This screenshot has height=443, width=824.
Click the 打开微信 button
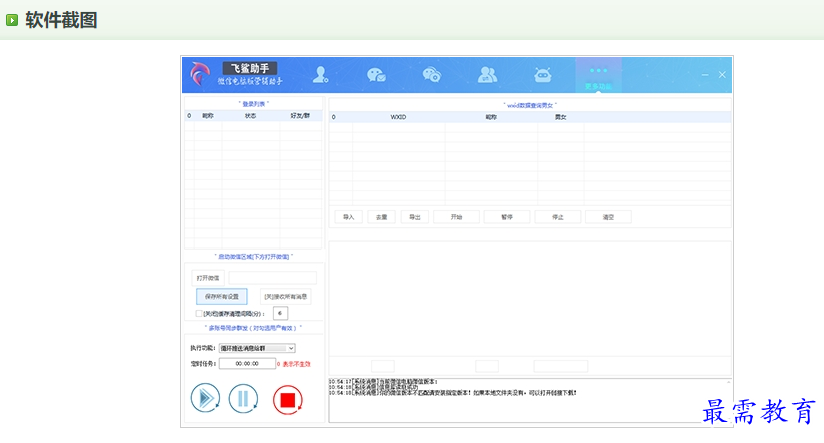pyautogui.click(x=208, y=278)
